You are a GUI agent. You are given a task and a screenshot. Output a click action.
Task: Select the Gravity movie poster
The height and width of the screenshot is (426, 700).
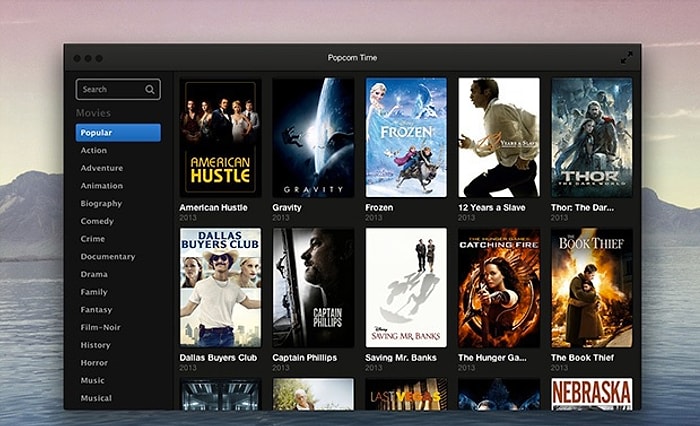[313, 138]
